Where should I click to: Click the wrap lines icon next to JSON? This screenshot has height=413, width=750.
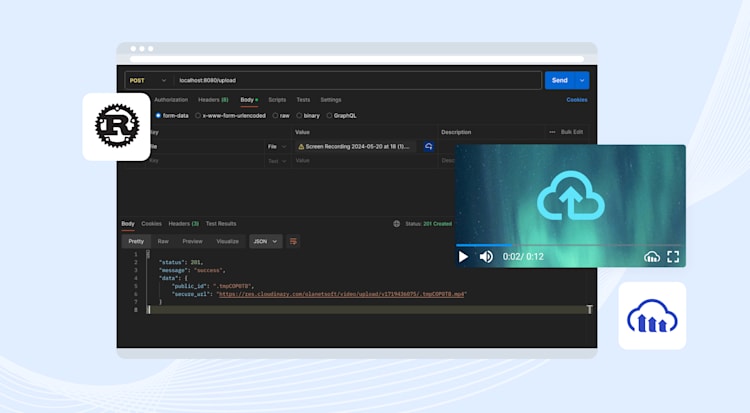(293, 242)
